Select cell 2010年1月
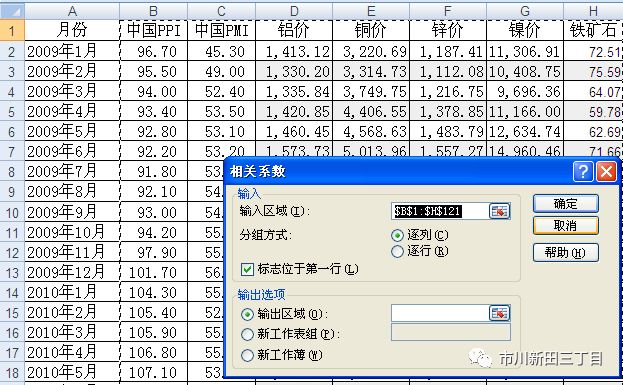 pos(72,292)
